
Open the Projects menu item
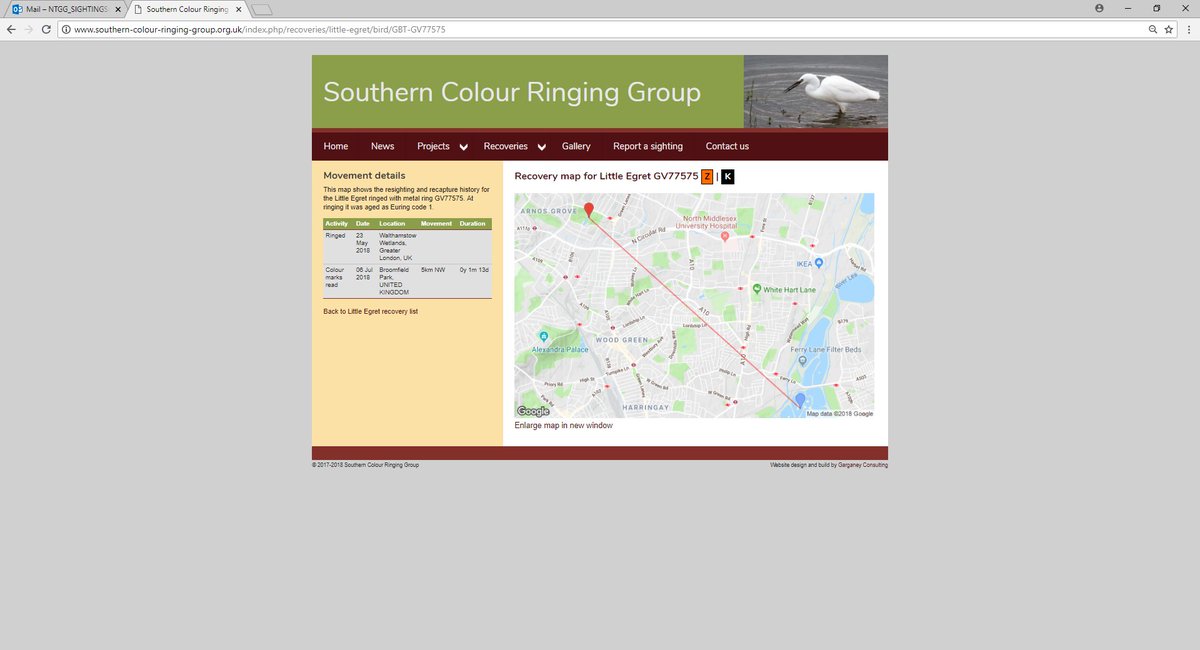tap(433, 146)
